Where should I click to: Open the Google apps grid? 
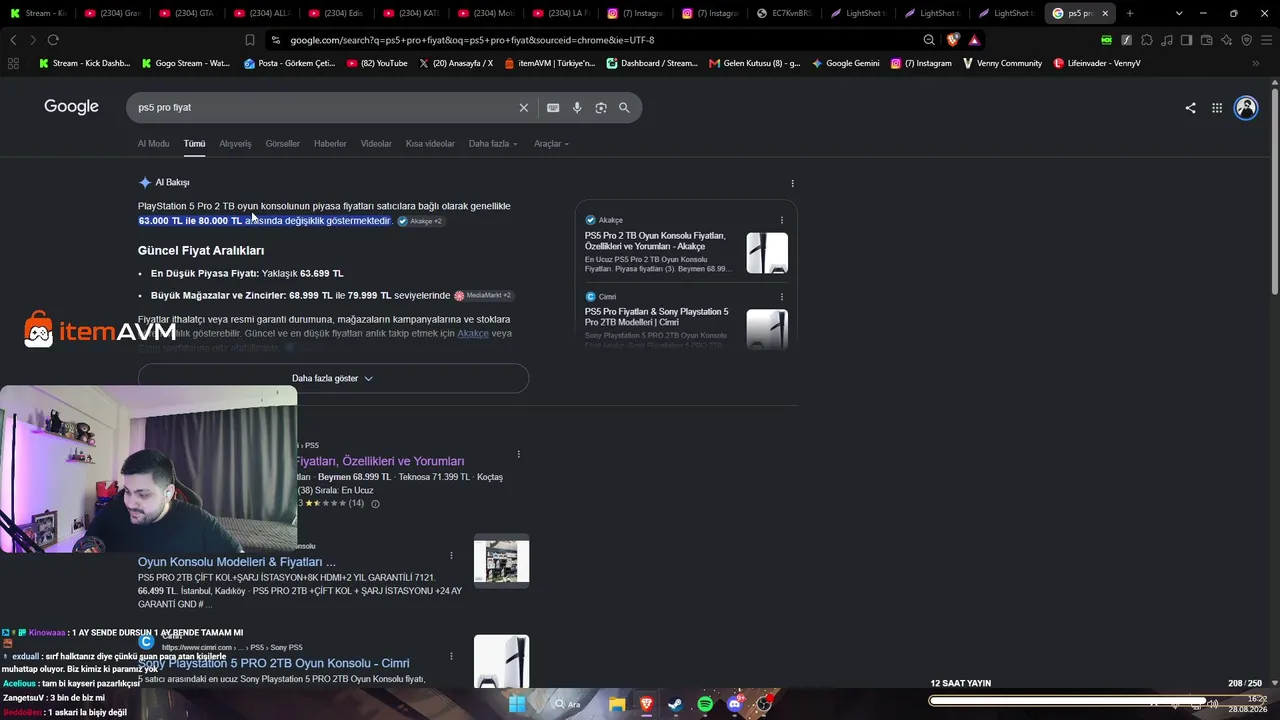pyautogui.click(x=1217, y=108)
